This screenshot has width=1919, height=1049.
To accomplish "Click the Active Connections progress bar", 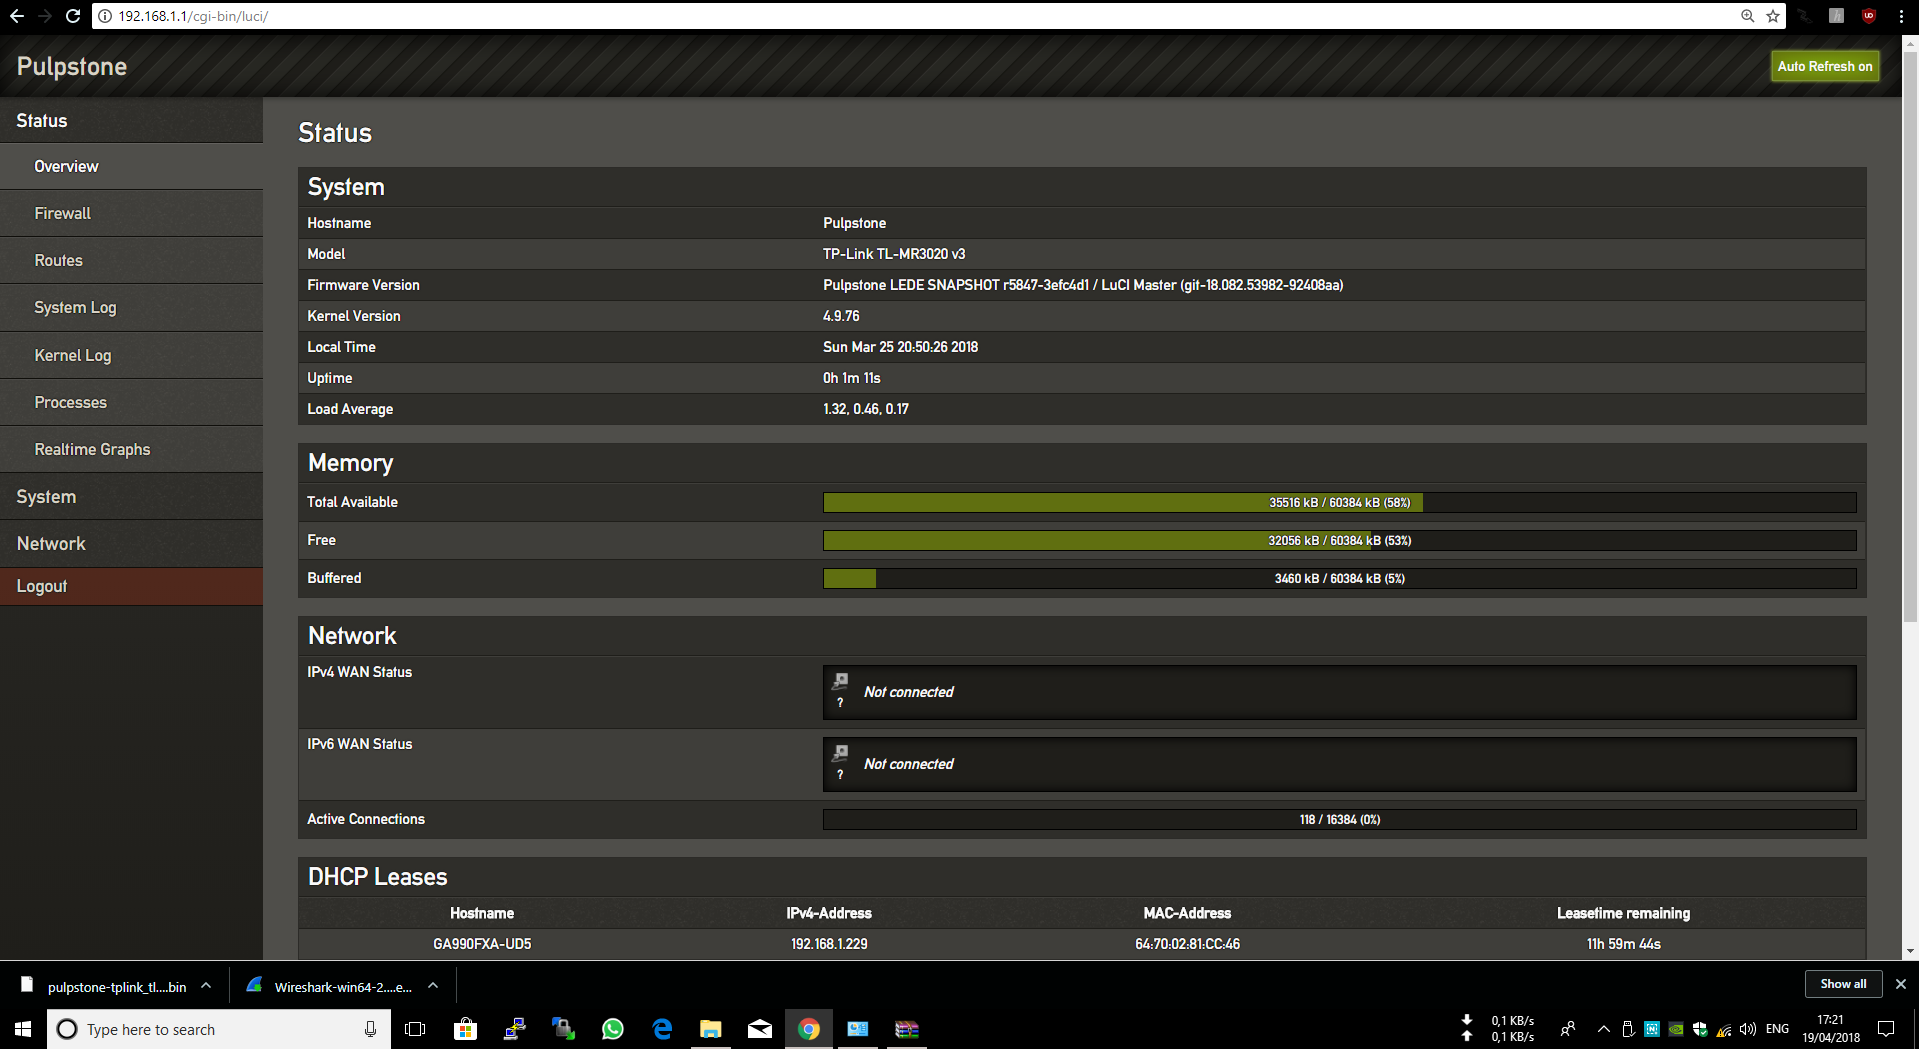I will coord(1339,819).
